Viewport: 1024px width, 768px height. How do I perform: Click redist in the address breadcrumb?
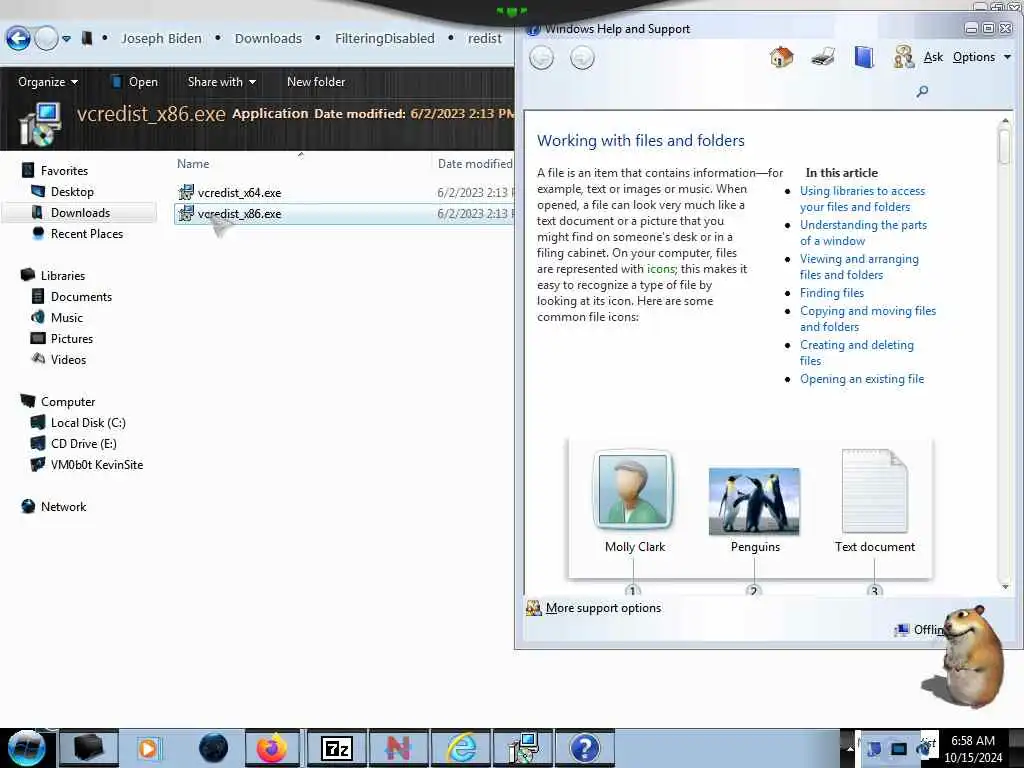[485, 39]
